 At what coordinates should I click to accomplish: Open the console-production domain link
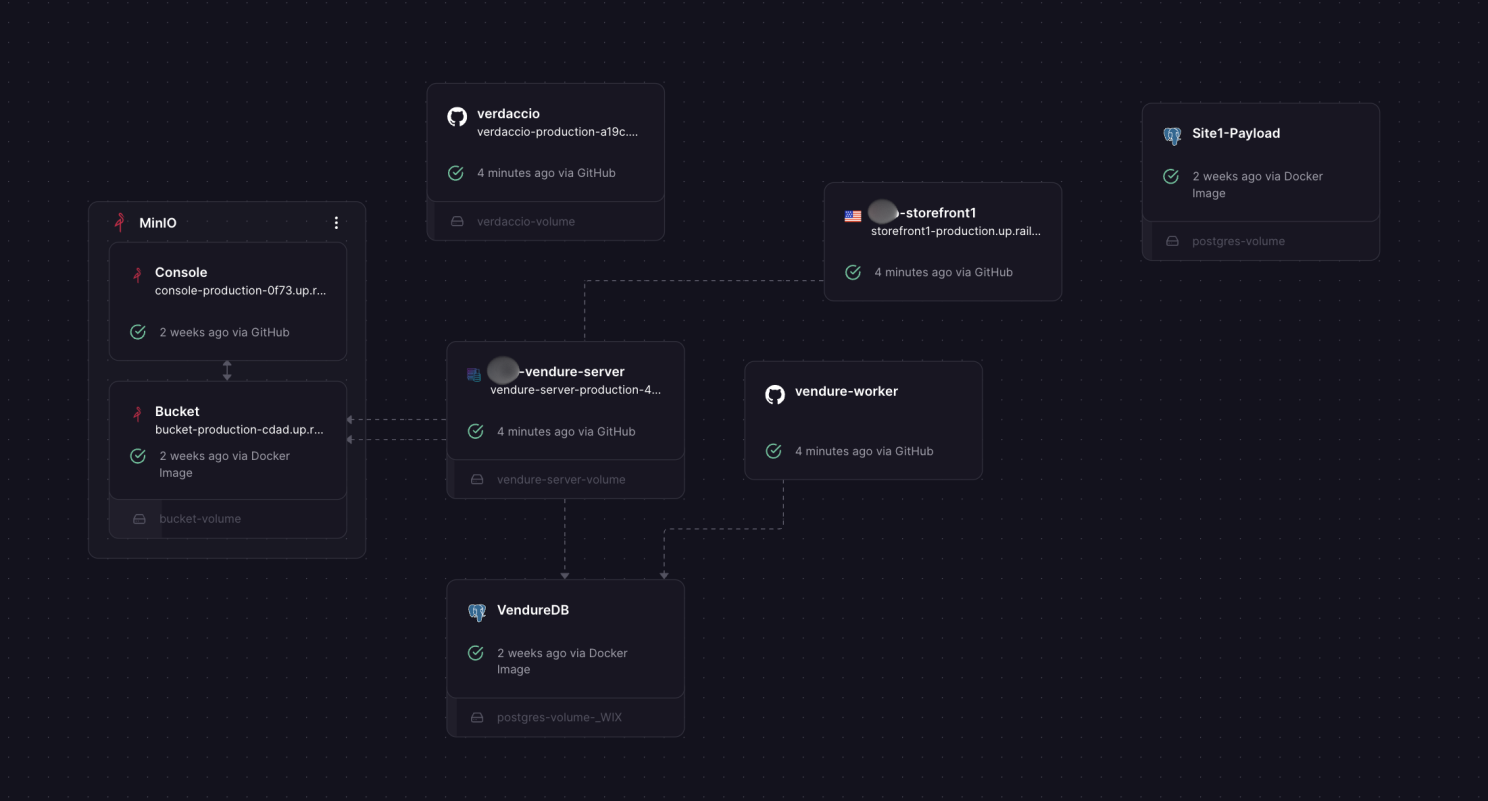240,291
